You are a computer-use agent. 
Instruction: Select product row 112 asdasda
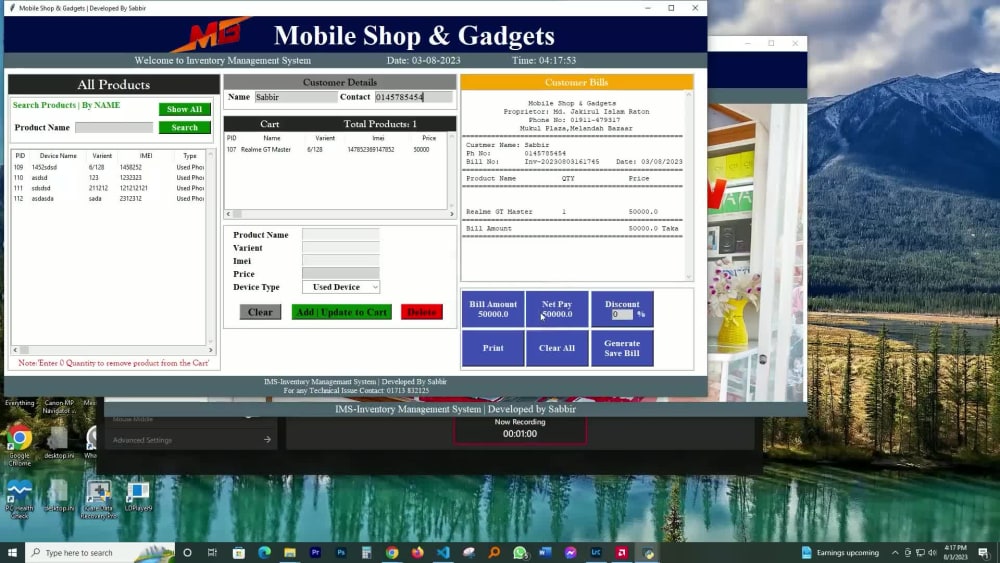(x=108, y=198)
